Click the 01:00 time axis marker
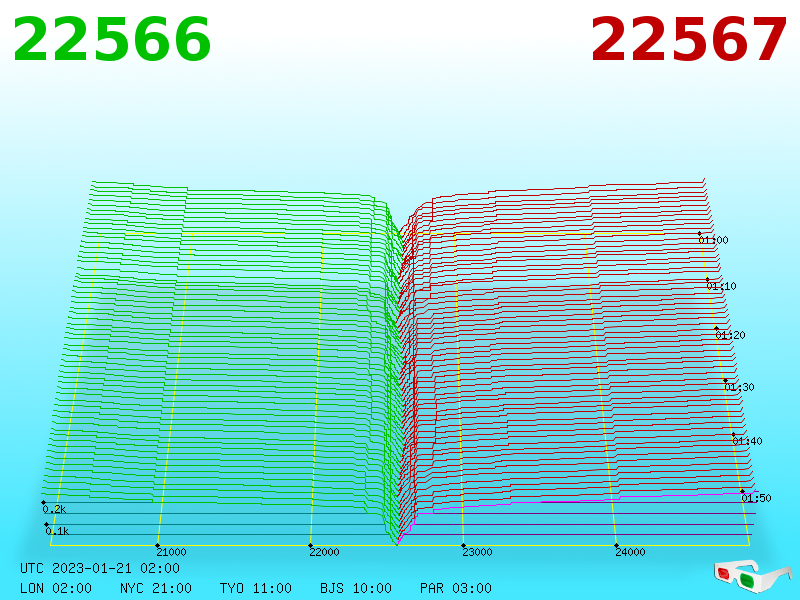The image size is (800, 600). tap(713, 240)
